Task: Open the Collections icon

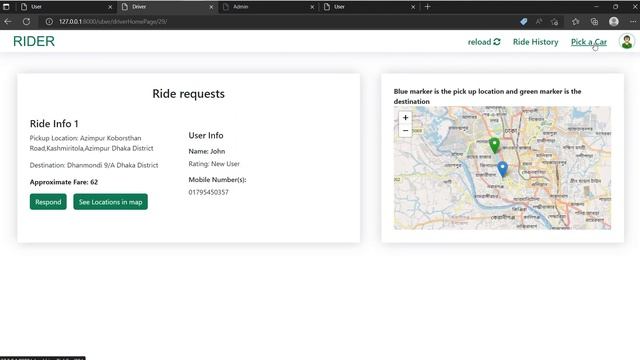Action: pyautogui.click(x=594, y=22)
